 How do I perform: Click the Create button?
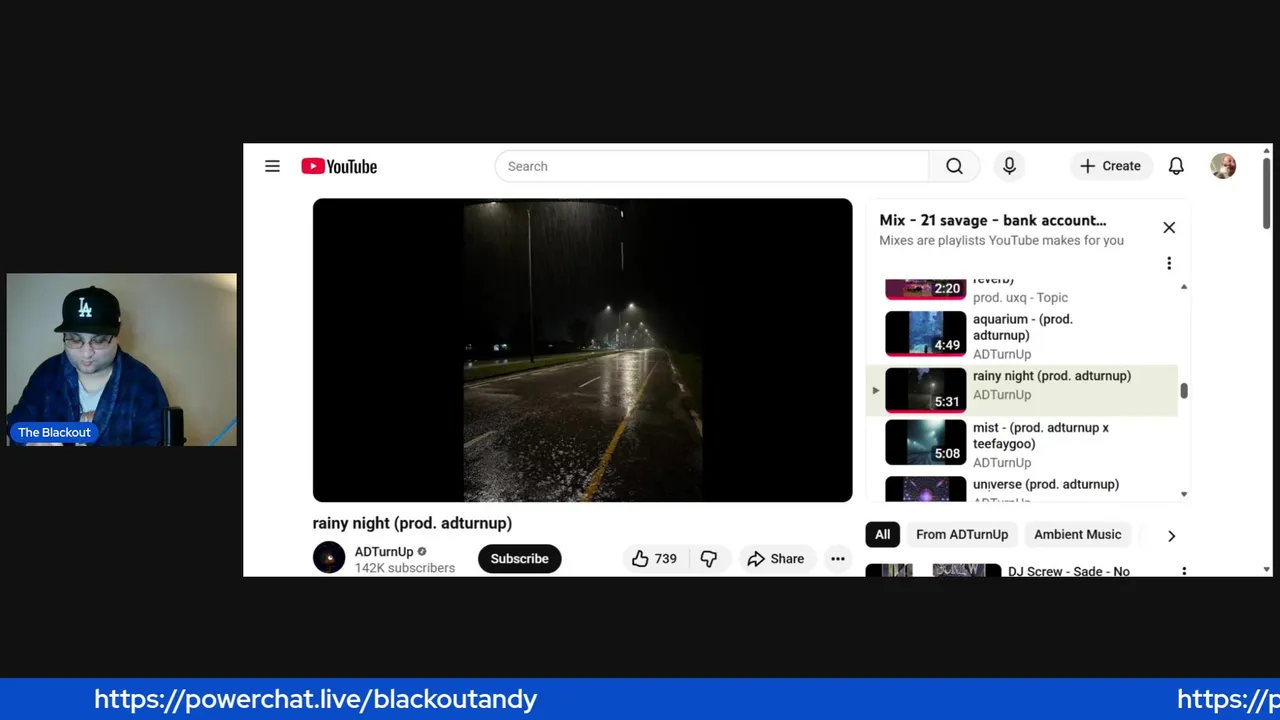tap(1110, 166)
